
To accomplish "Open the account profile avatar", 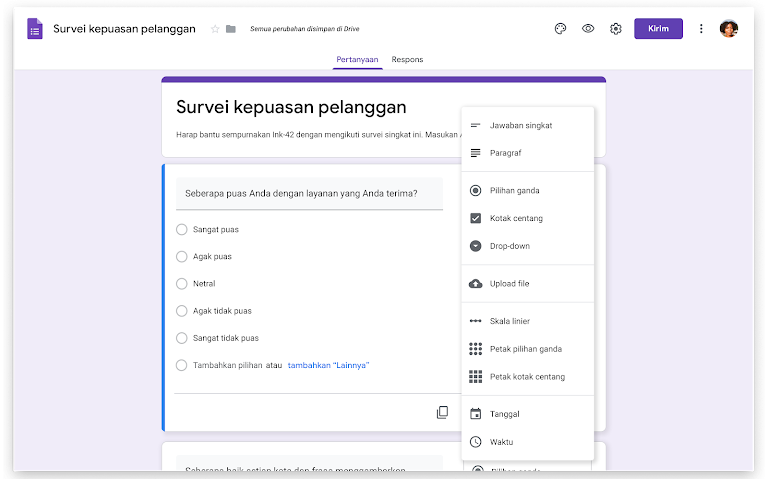I will pos(729,29).
